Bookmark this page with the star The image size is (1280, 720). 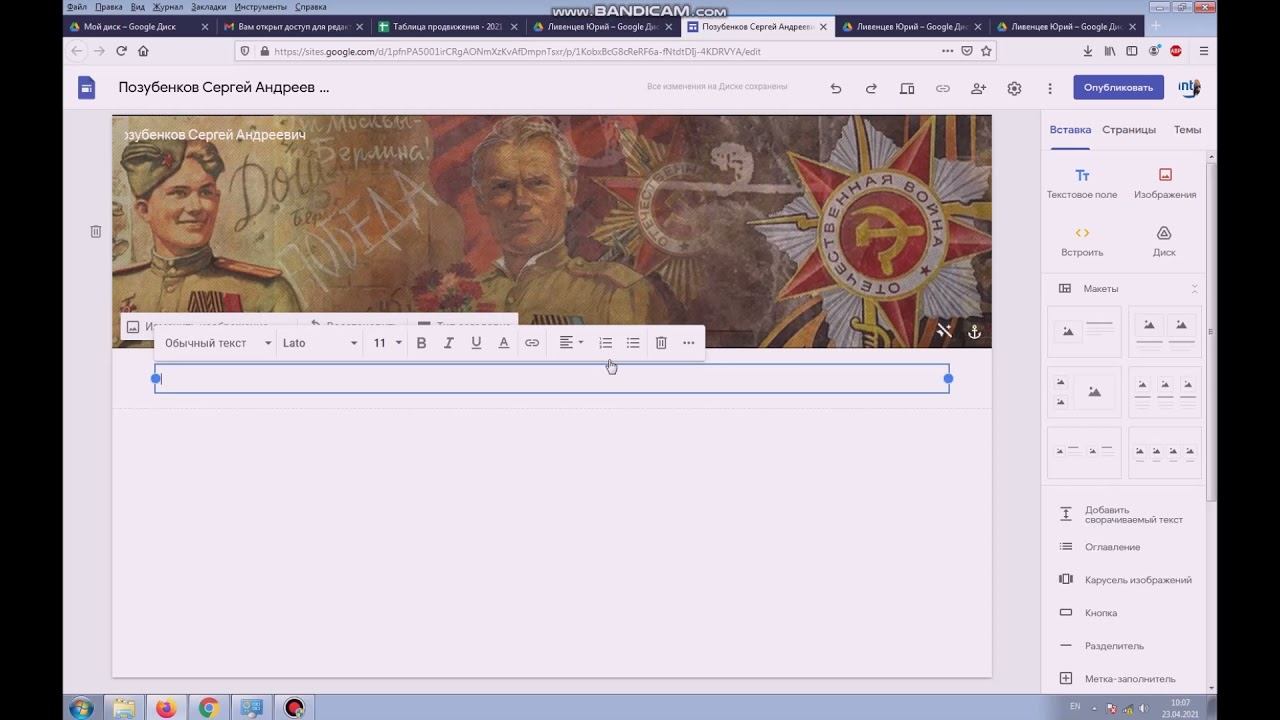986,51
